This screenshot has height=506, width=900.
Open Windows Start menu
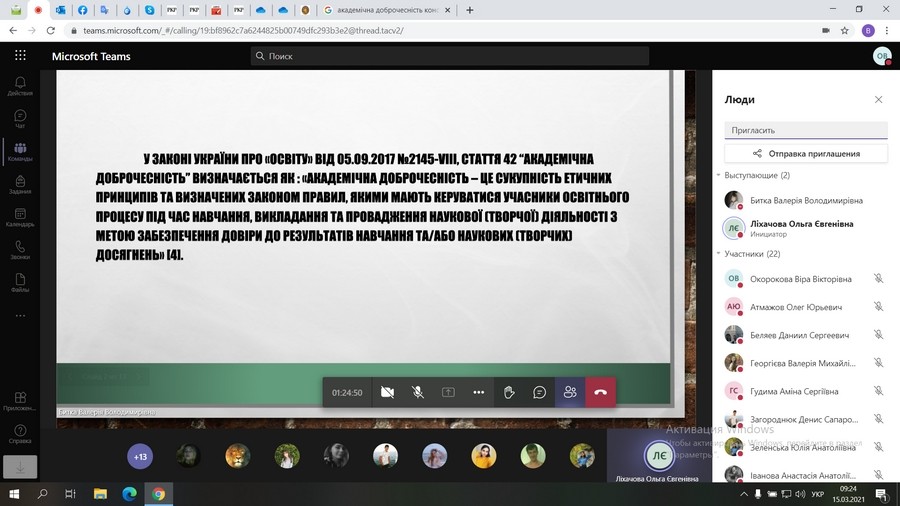pyautogui.click(x=14, y=494)
